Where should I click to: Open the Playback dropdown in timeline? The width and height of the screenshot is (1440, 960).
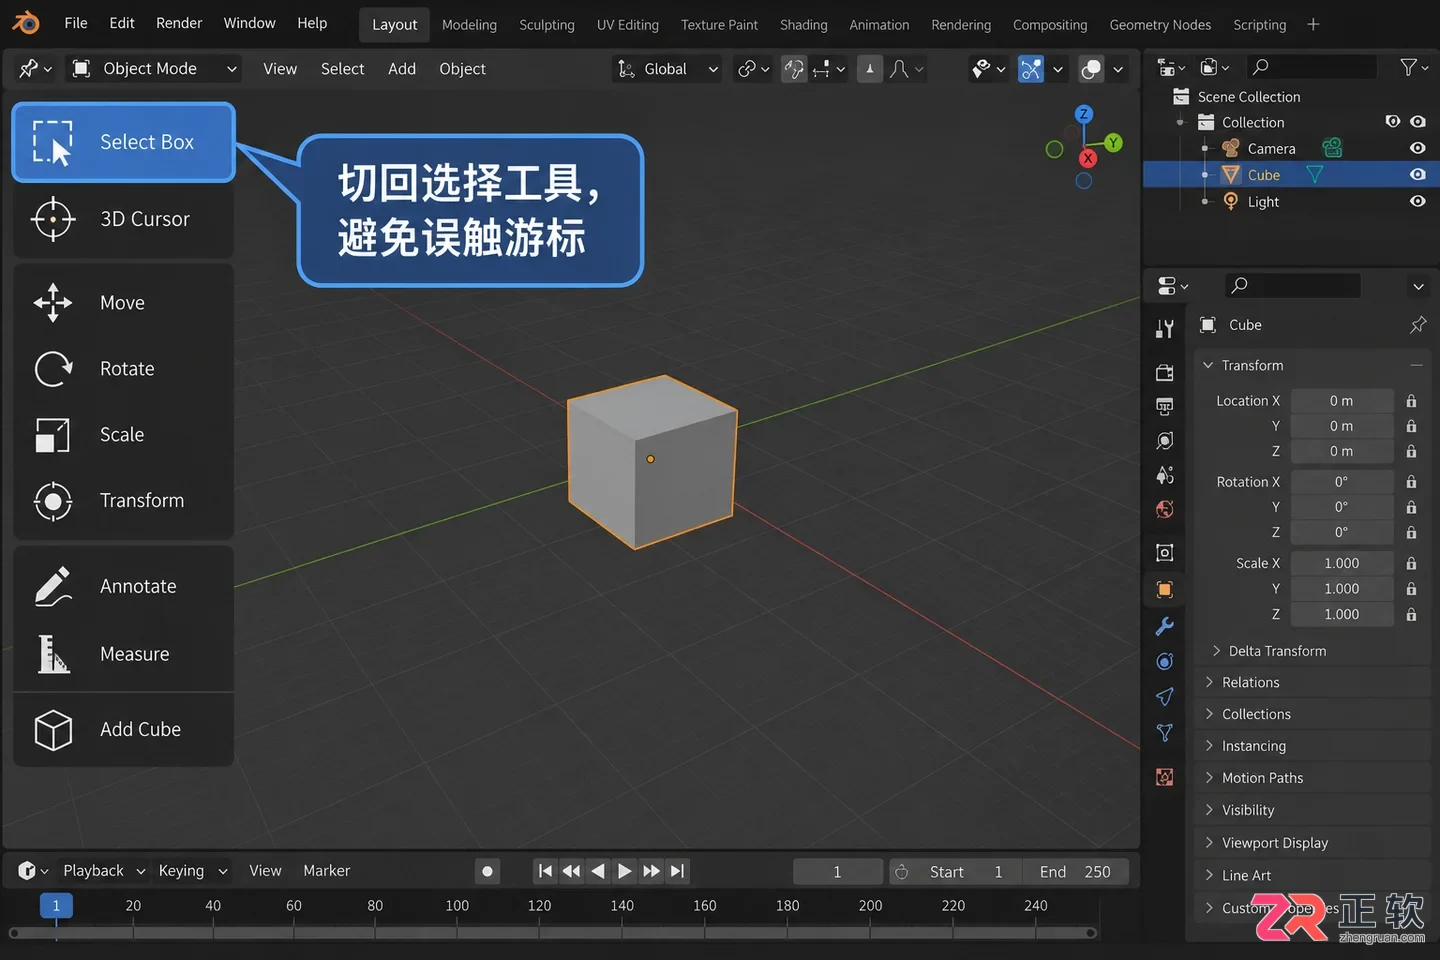coord(104,871)
